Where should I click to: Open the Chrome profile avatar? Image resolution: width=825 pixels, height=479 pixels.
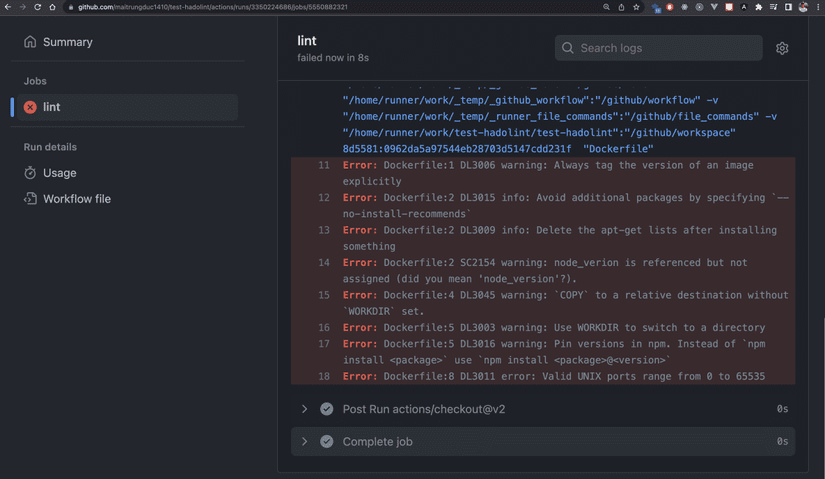803,7
